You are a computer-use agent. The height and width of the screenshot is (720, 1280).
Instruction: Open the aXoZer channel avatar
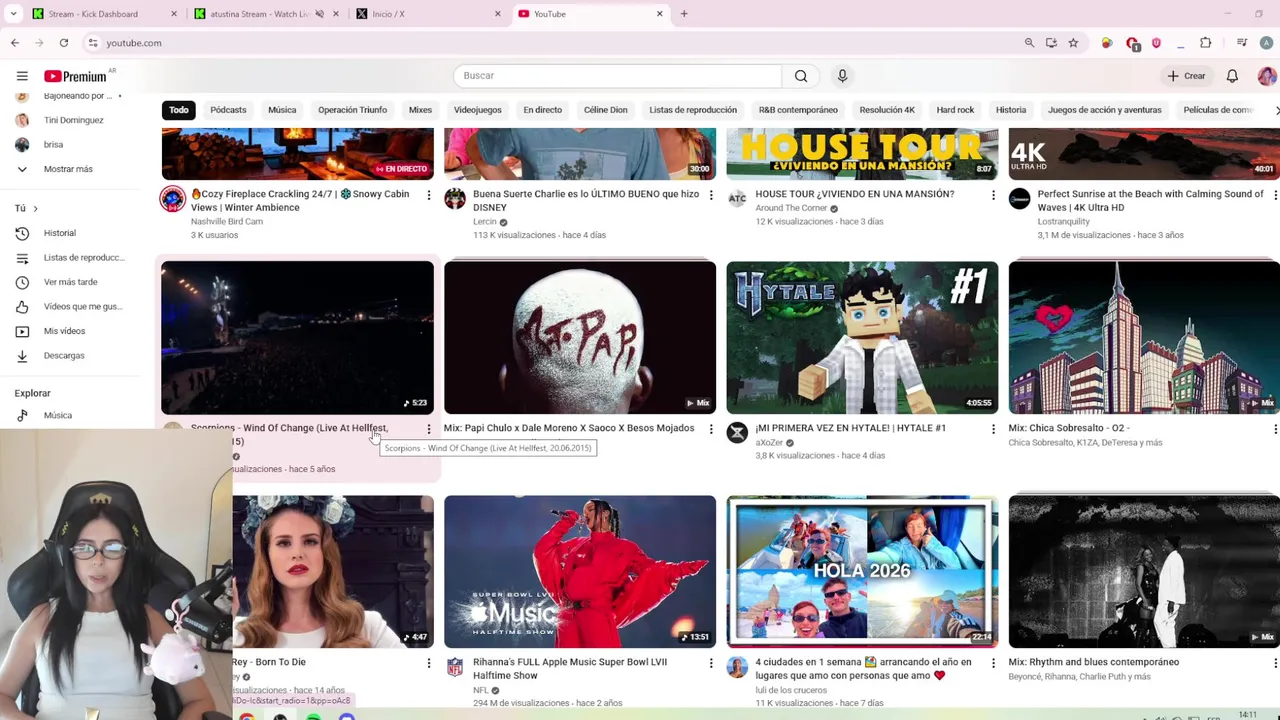click(737, 432)
